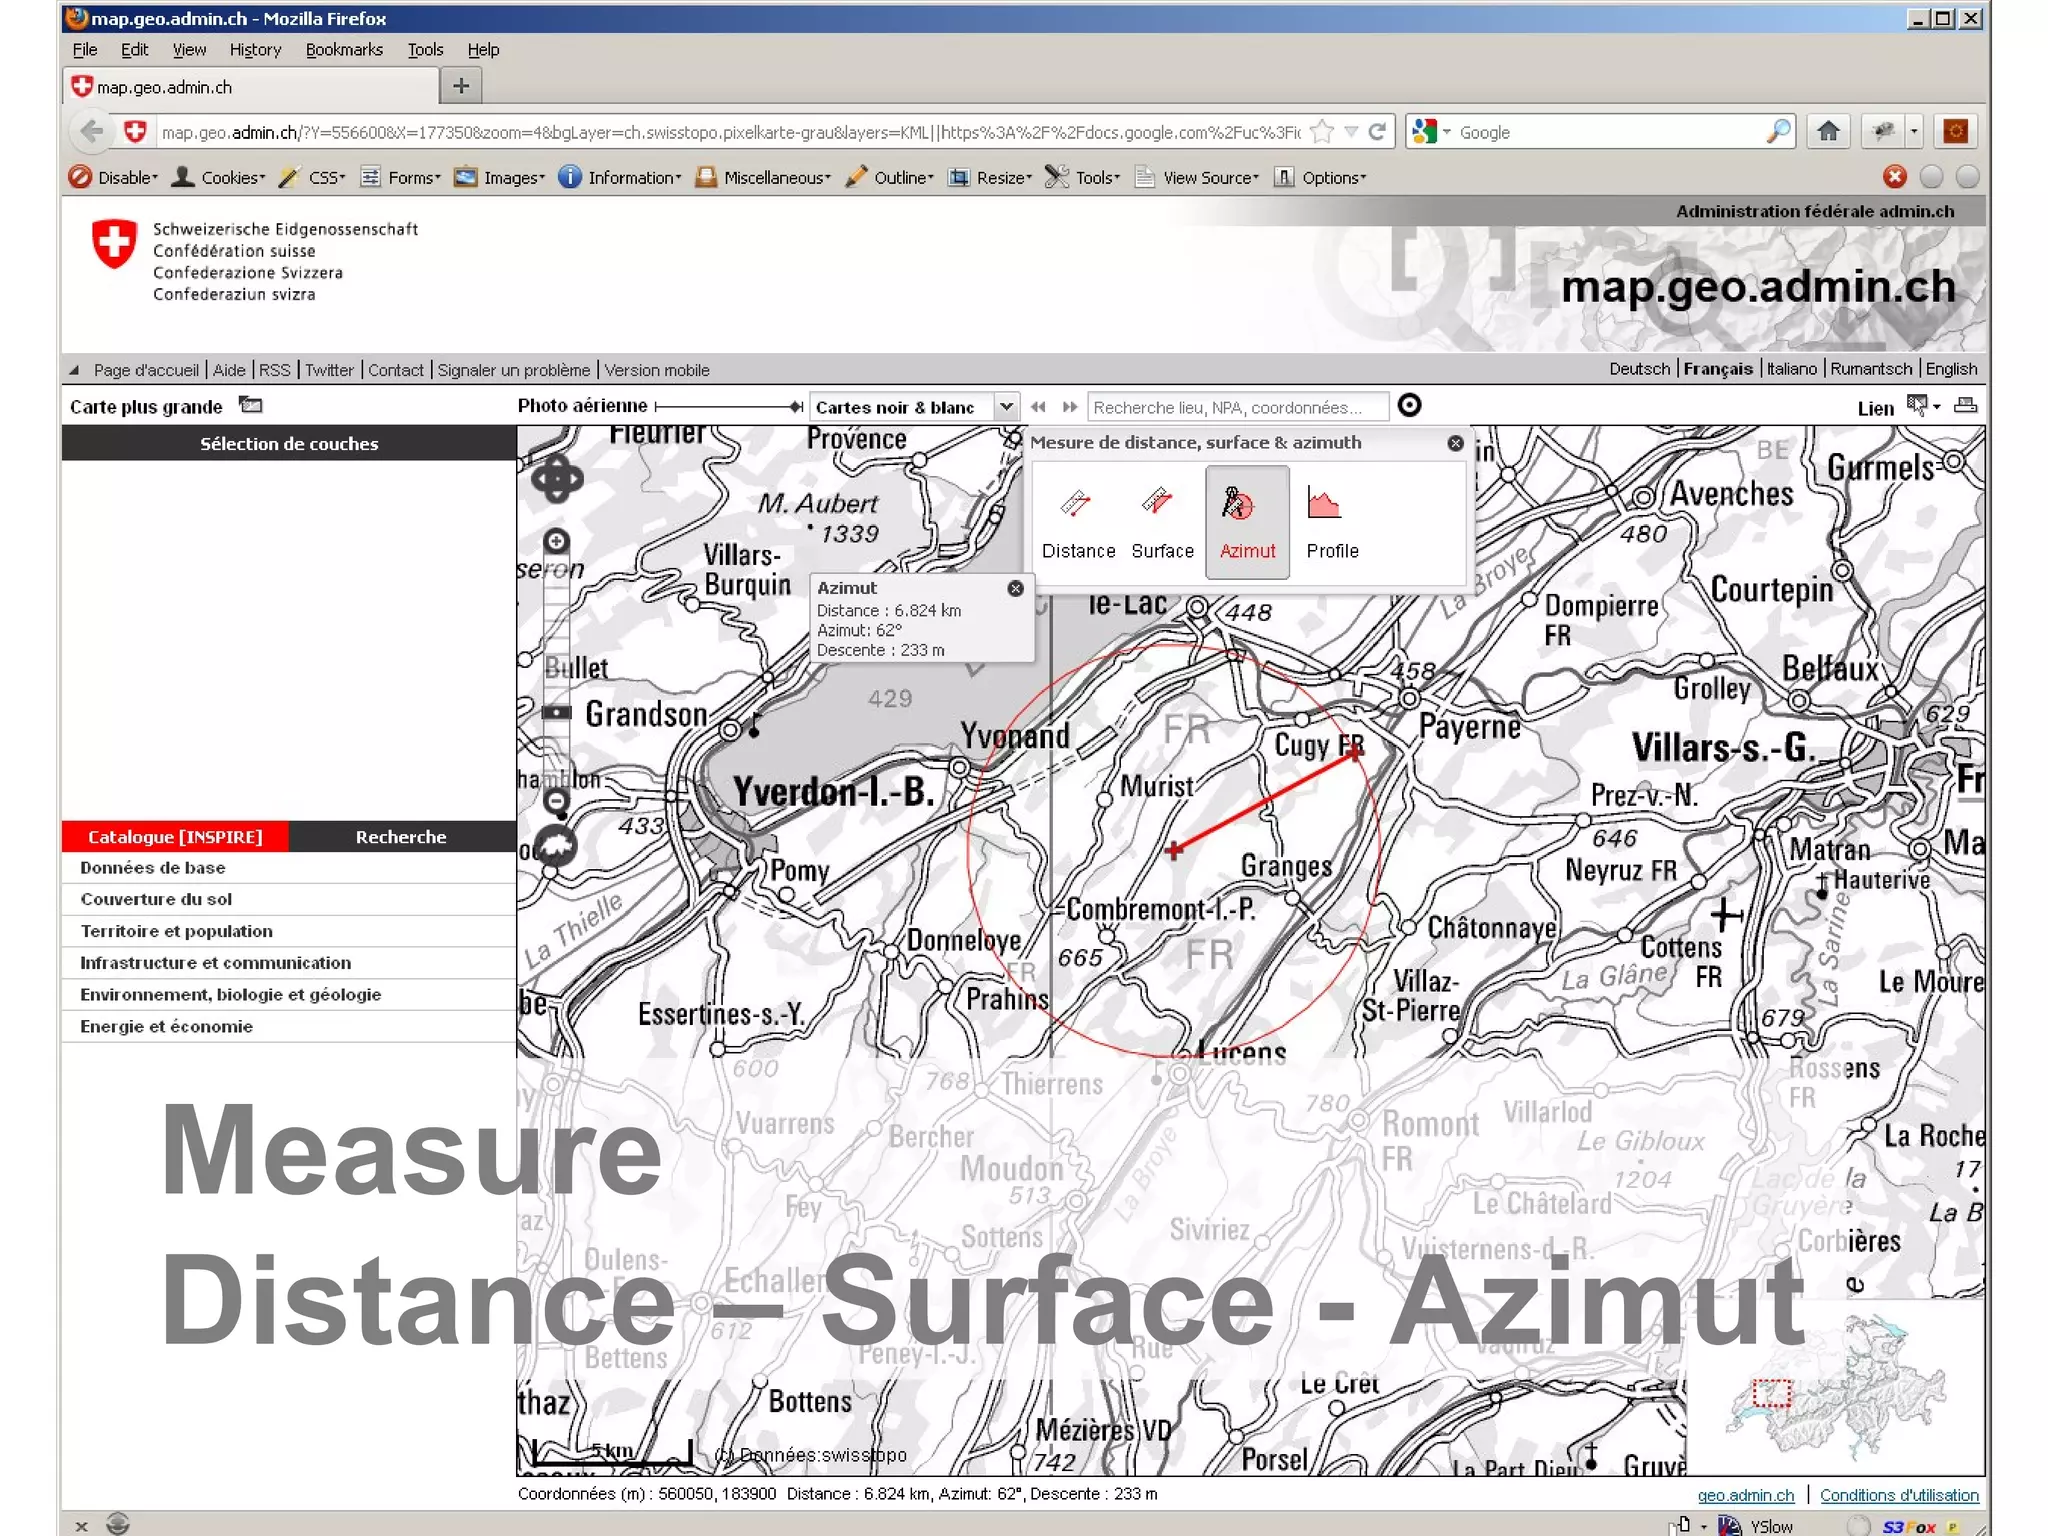Switch language to Italiano
The width and height of the screenshot is (2048, 1536).
1791,369
